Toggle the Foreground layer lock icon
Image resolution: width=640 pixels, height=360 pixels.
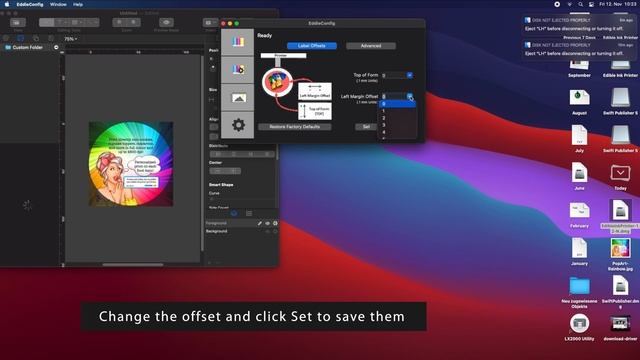click(x=275, y=223)
